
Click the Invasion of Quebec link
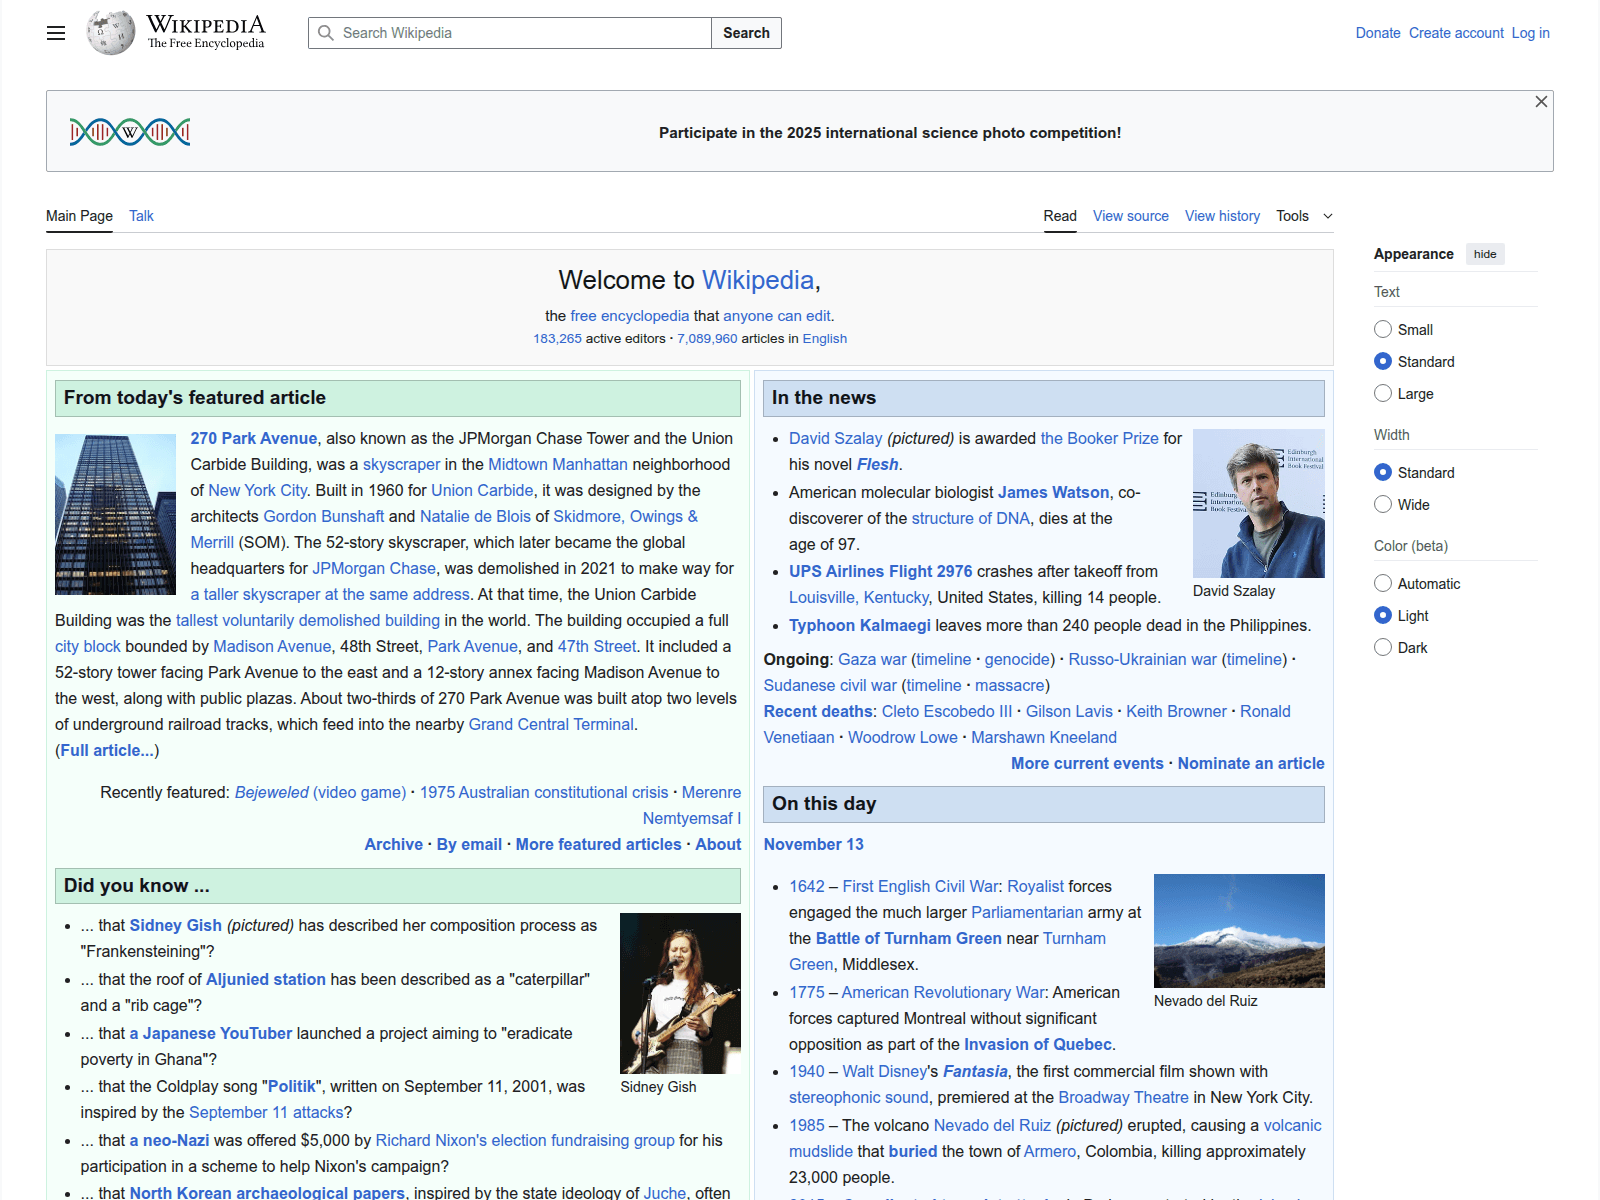click(1038, 1044)
